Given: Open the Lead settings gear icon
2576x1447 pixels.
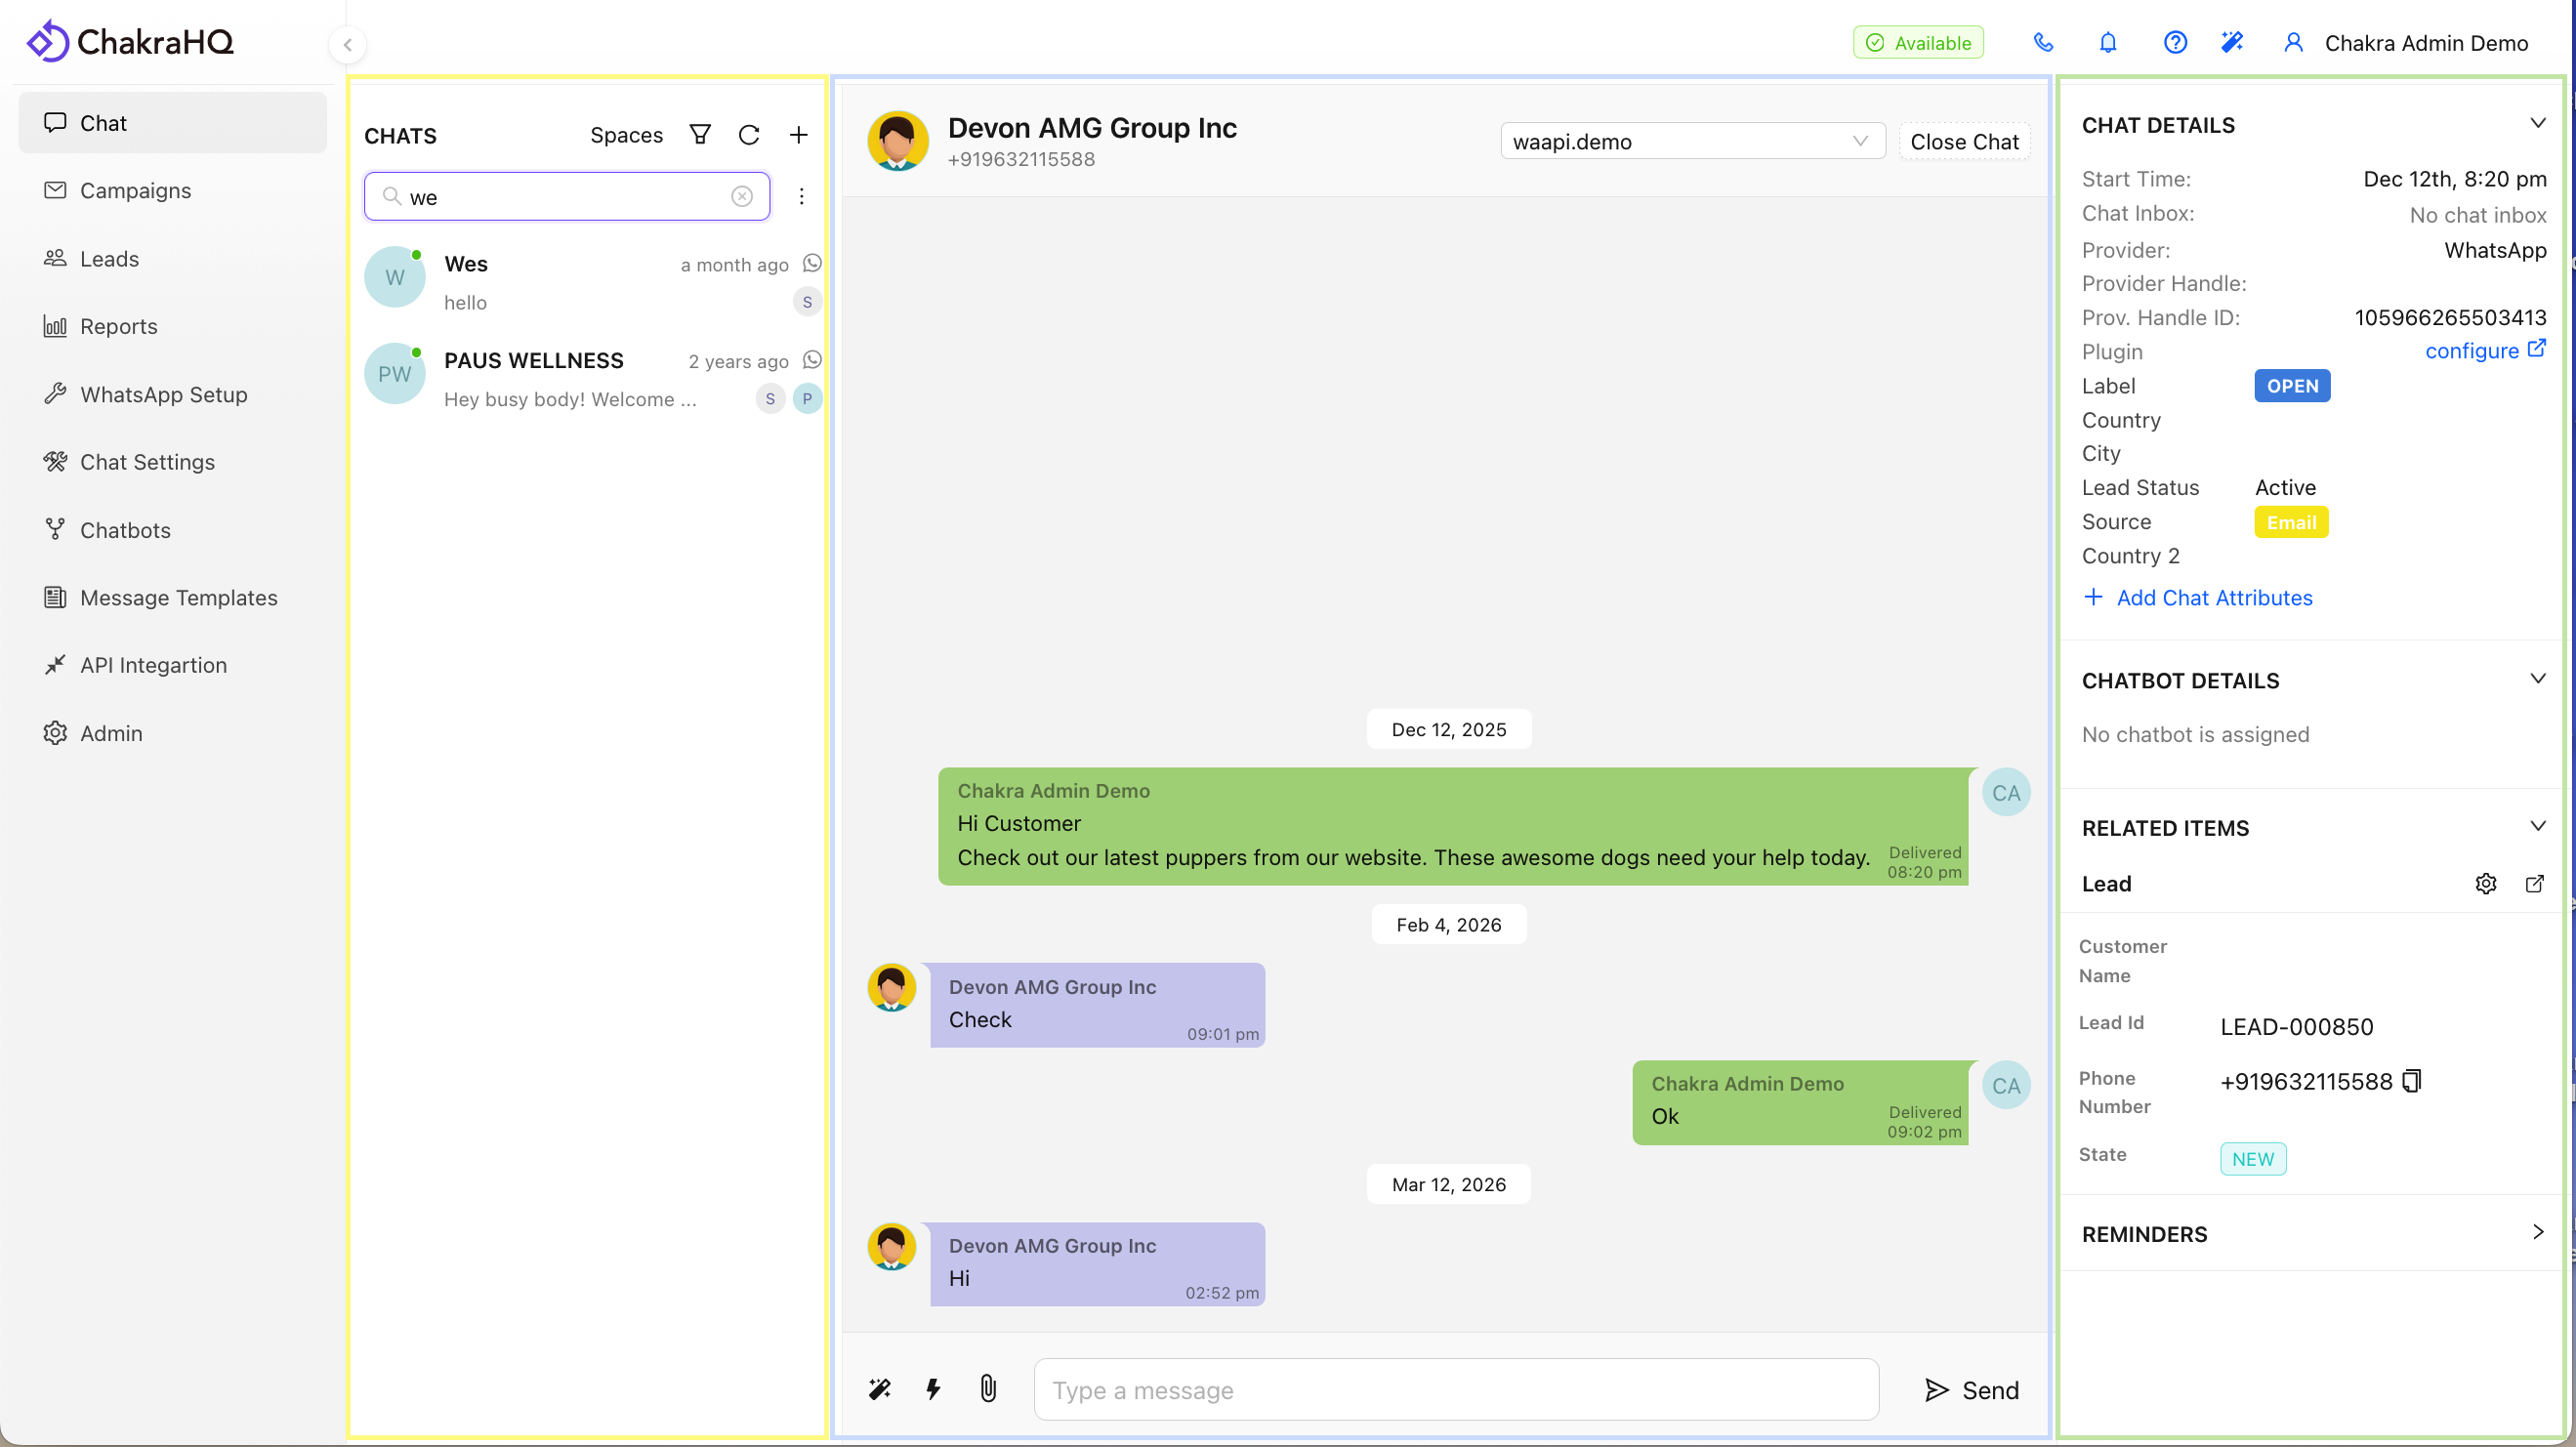Looking at the screenshot, I should [2486, 884].
